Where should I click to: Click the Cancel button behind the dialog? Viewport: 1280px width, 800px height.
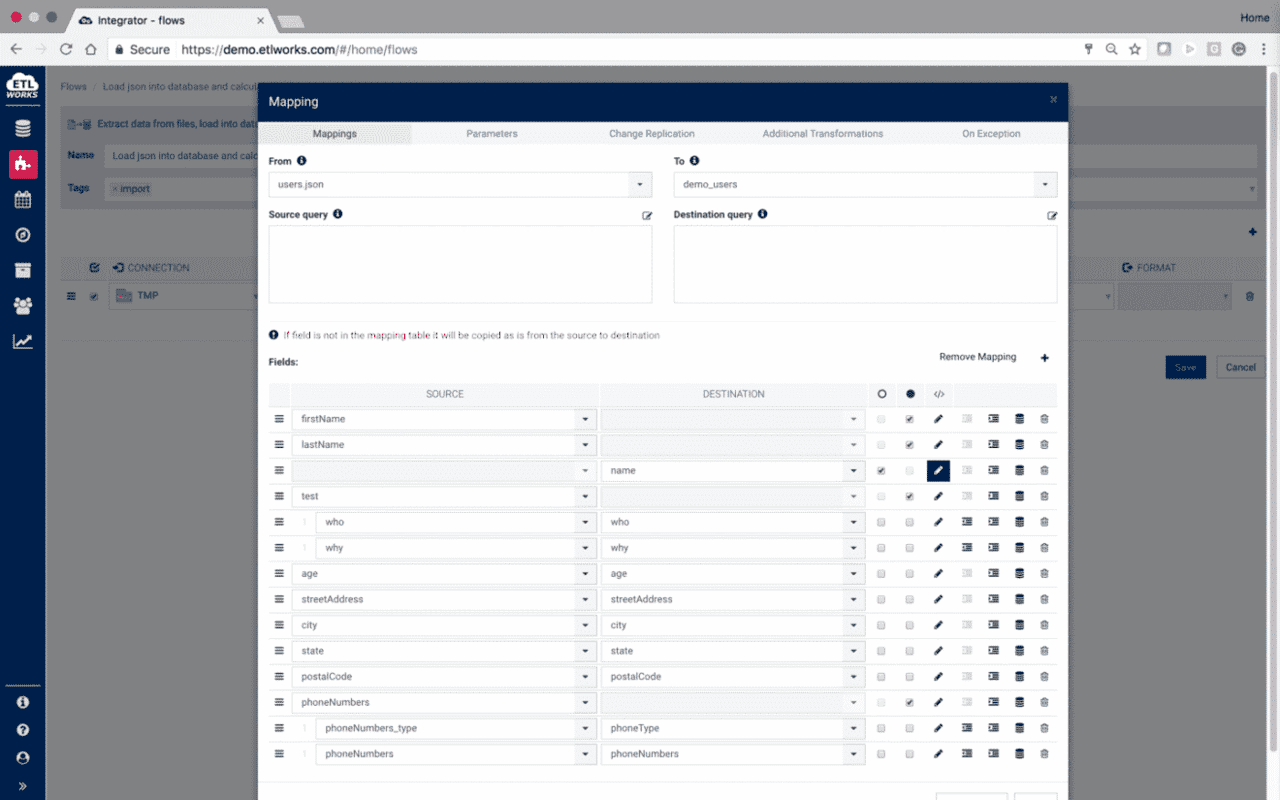click(x=1240, y=367)
